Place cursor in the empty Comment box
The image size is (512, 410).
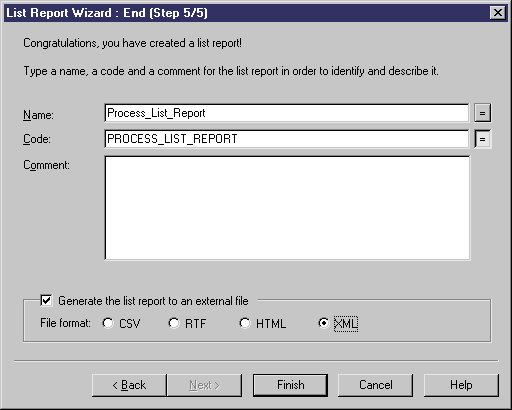tap(287, 208)
